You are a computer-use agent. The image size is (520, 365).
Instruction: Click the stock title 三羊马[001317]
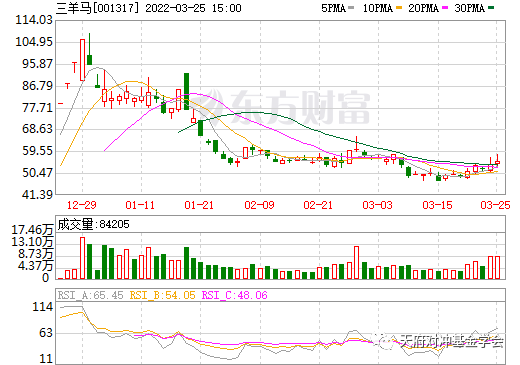pos(97,8)
